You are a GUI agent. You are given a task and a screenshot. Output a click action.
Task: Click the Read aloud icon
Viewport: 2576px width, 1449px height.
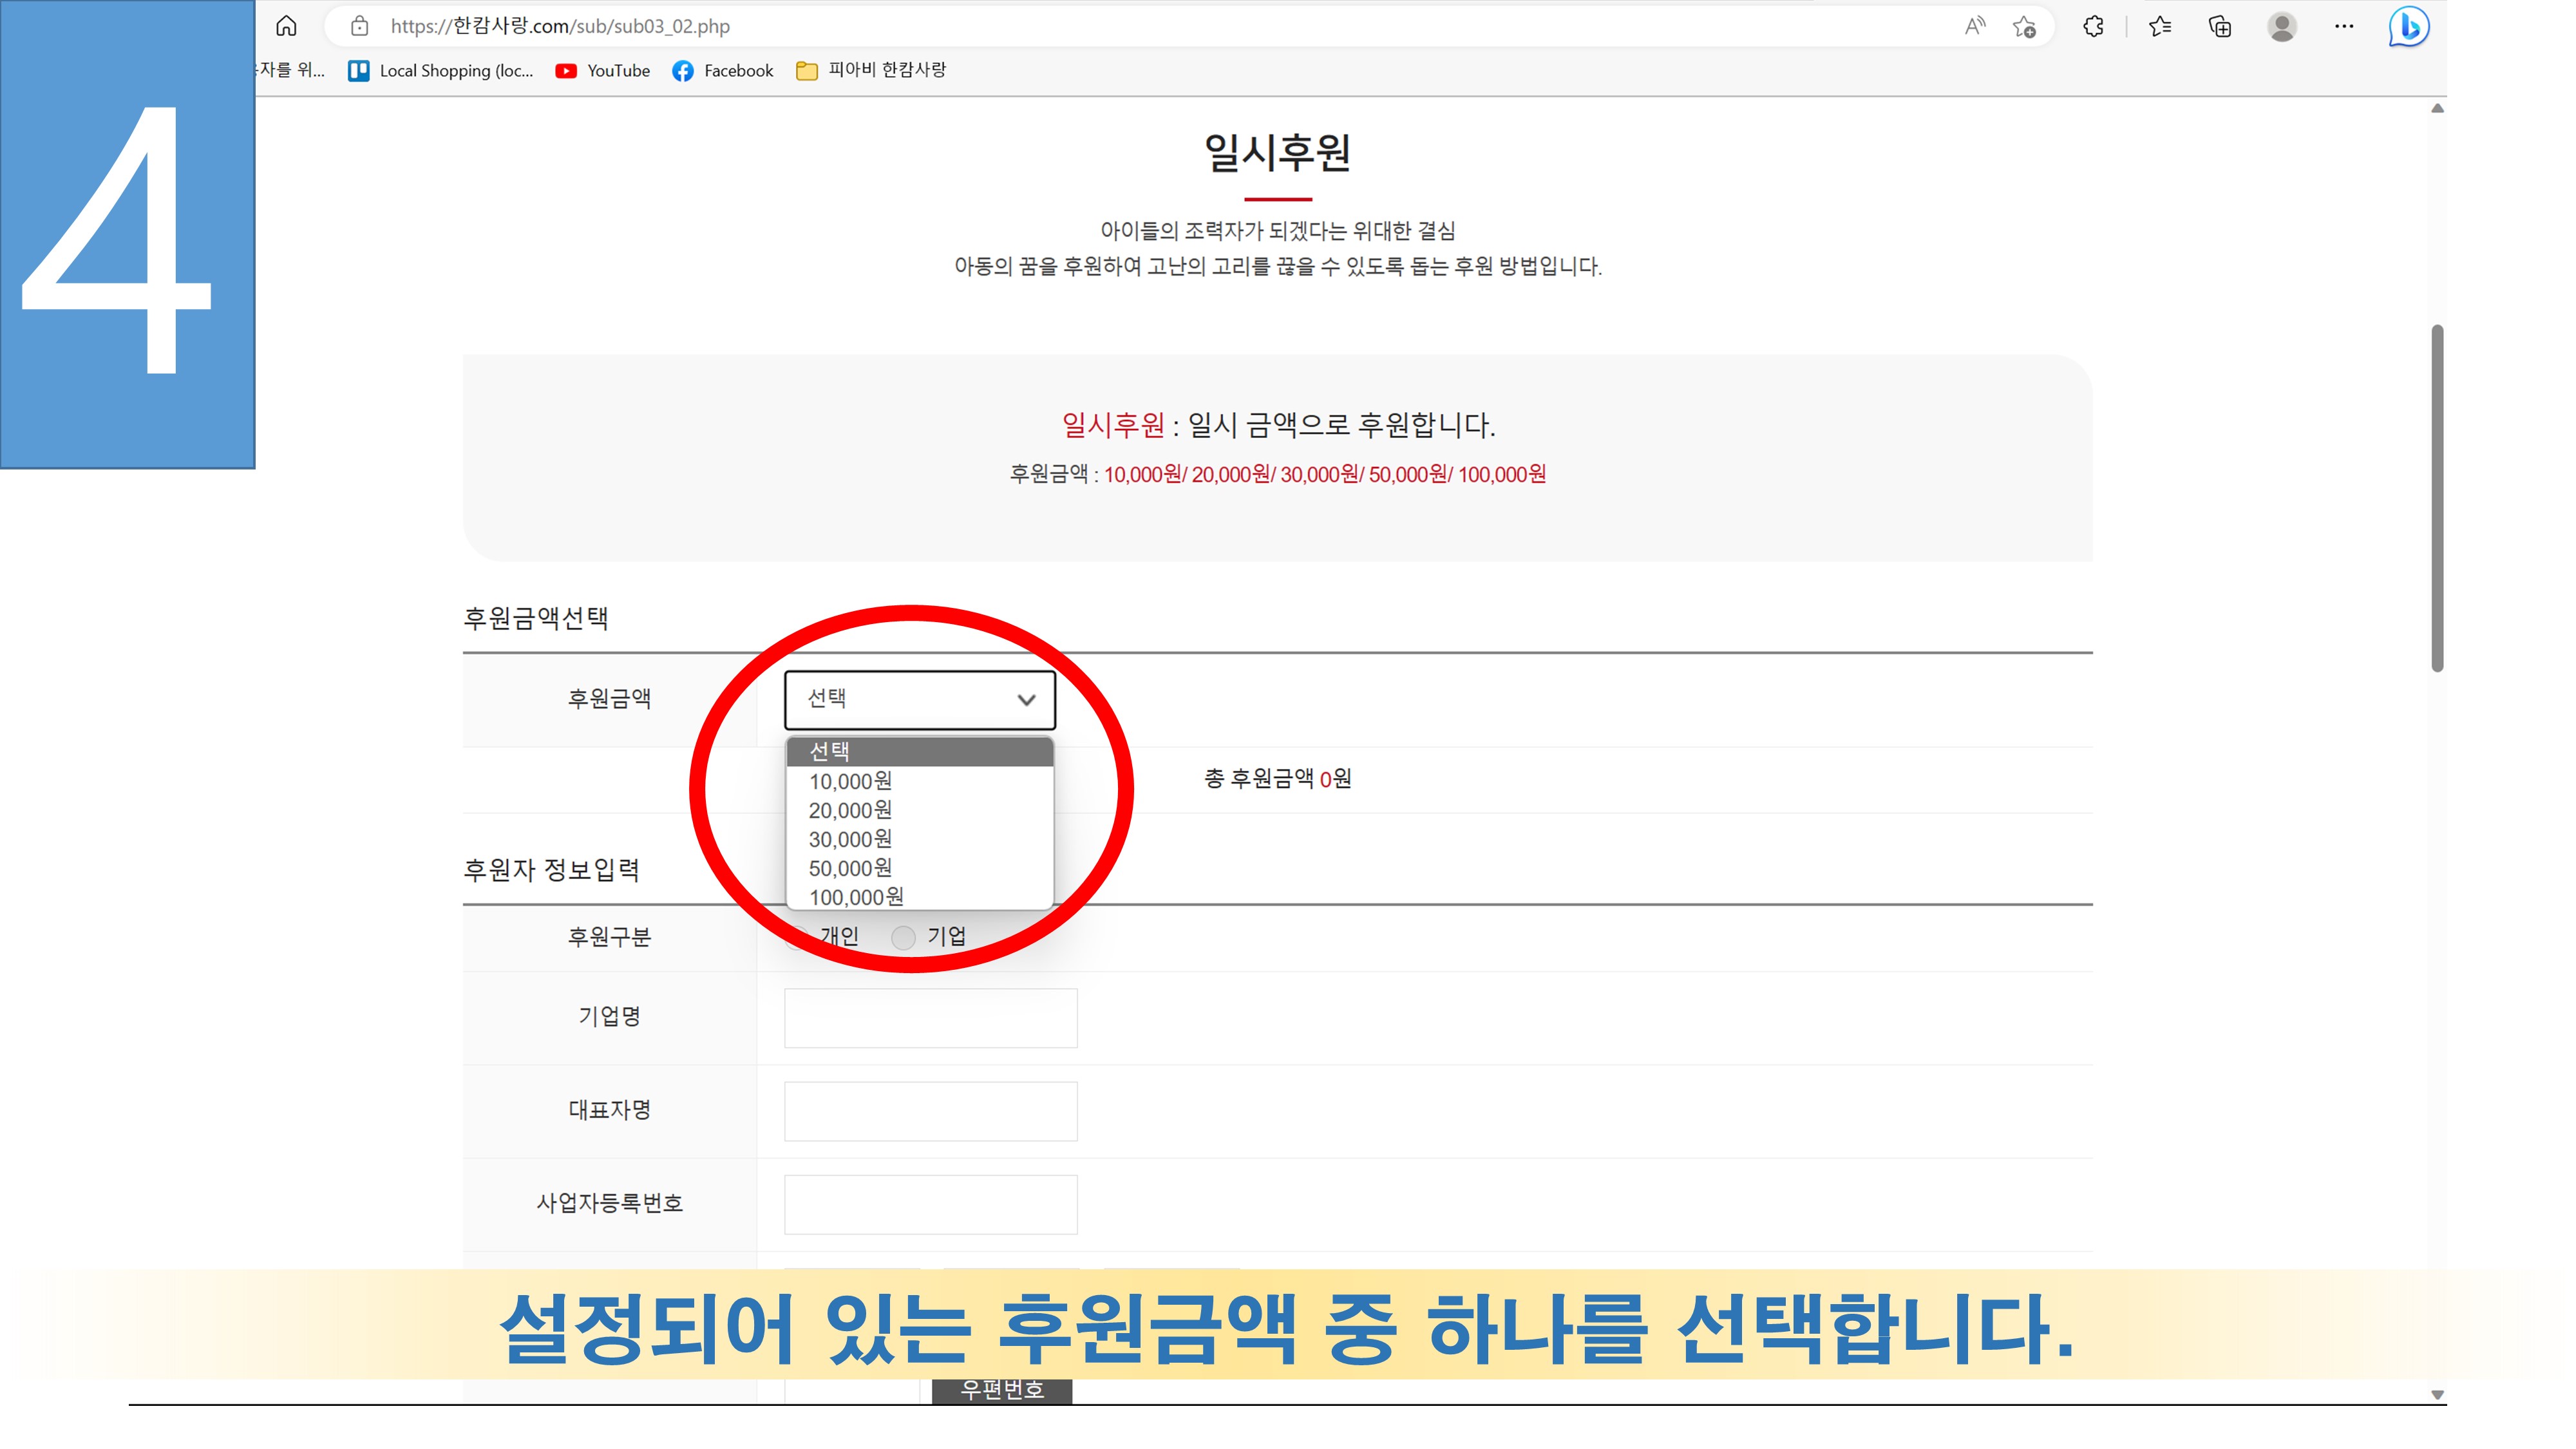1974,26
